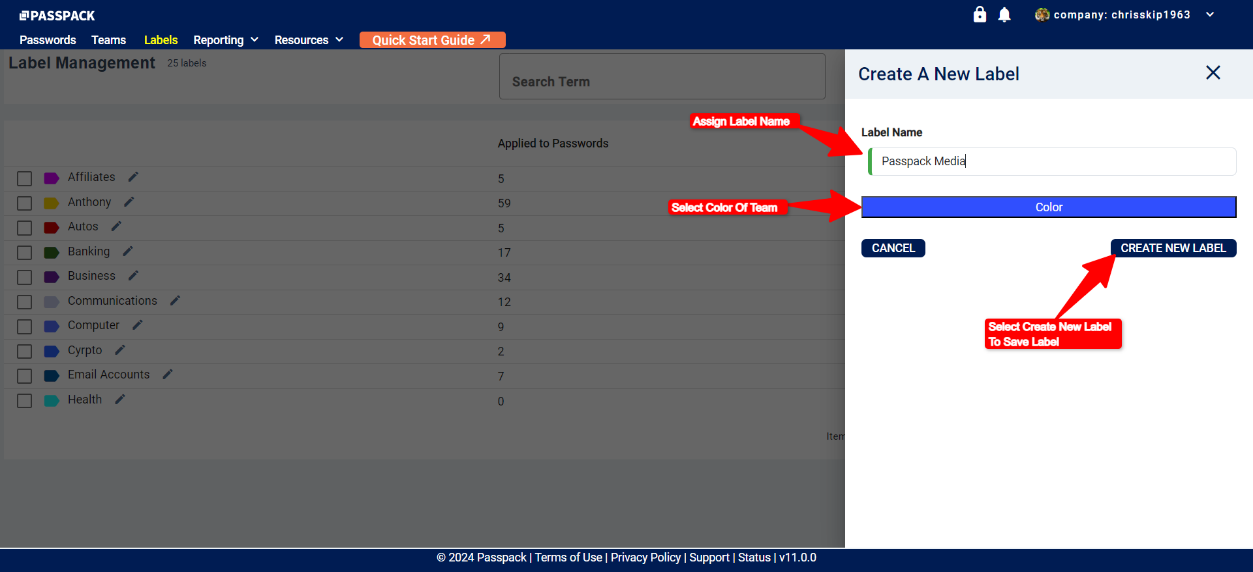Image resolution: width=1253 pixels, height=572 pixels.
Task: Edit the Business label pencil icon
Action: (x=133, y=276)
